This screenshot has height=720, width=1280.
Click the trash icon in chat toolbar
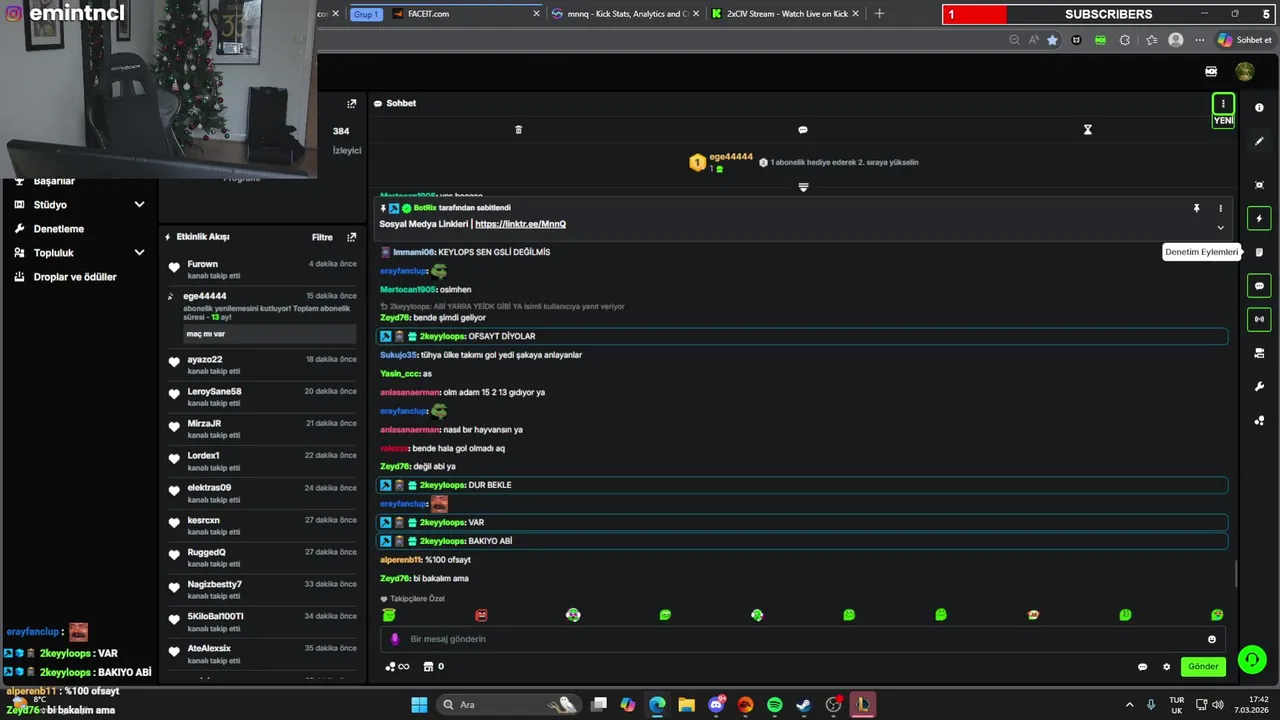(x=518, y=130)
